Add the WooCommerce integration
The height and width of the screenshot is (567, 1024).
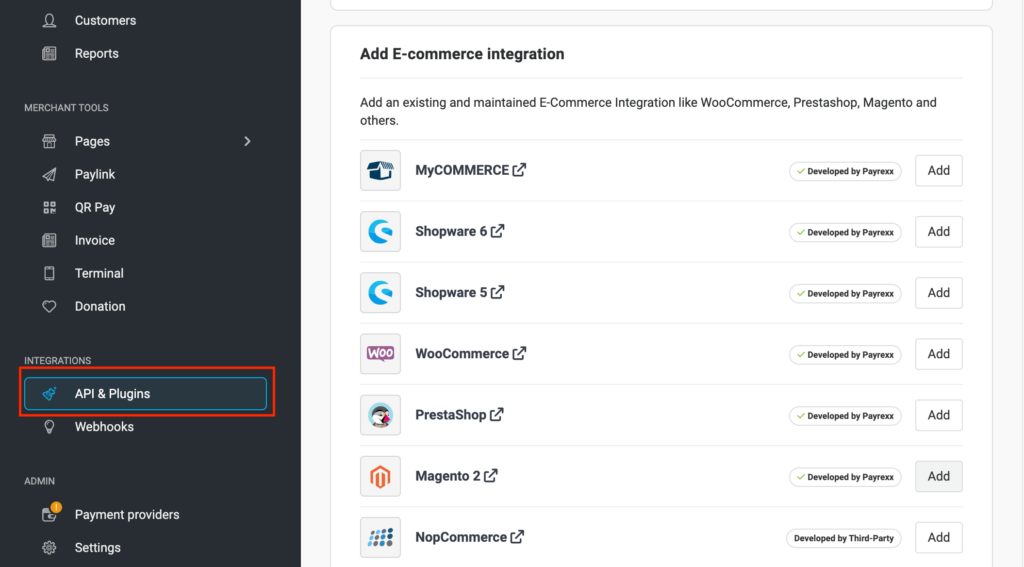tap(938, 354)
